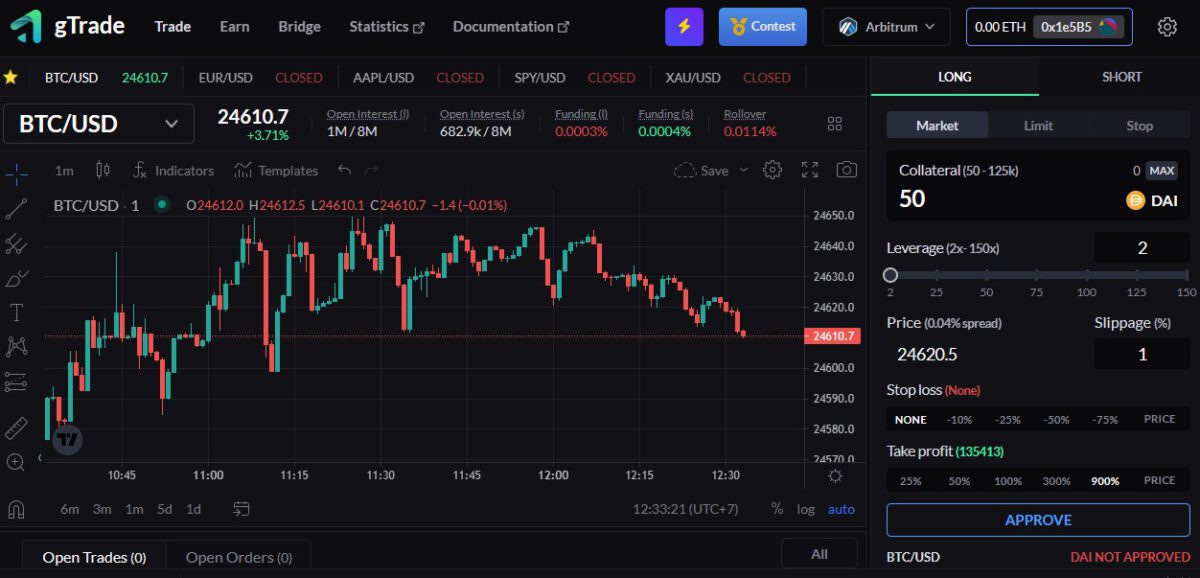Click the APPROVE button
The height and width of the screenshot is (578, 1200).
(x=1037, y=520)
